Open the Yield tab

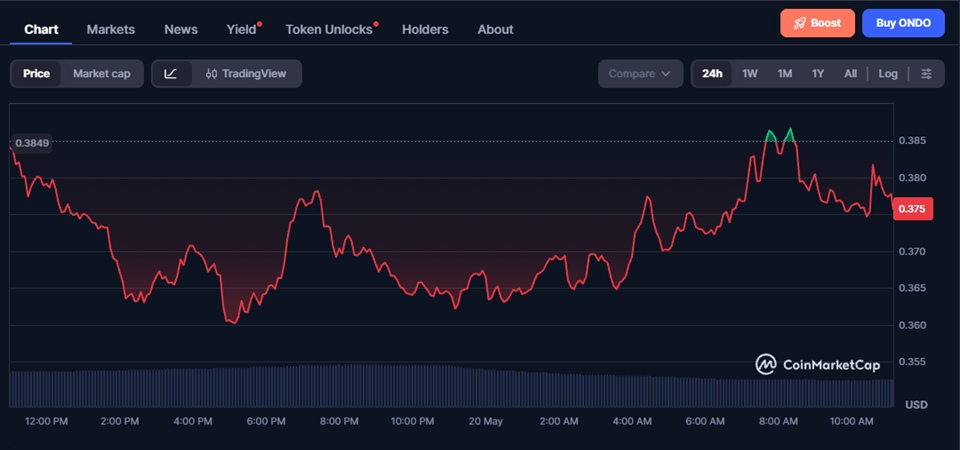[x=242, y=29]
